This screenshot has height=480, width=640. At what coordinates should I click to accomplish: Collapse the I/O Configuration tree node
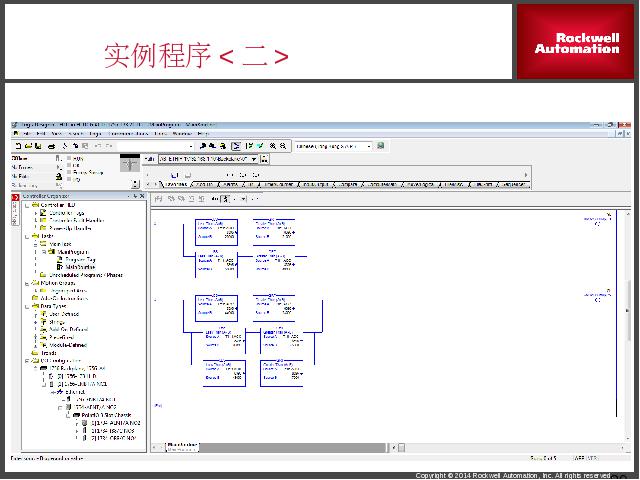27,361
